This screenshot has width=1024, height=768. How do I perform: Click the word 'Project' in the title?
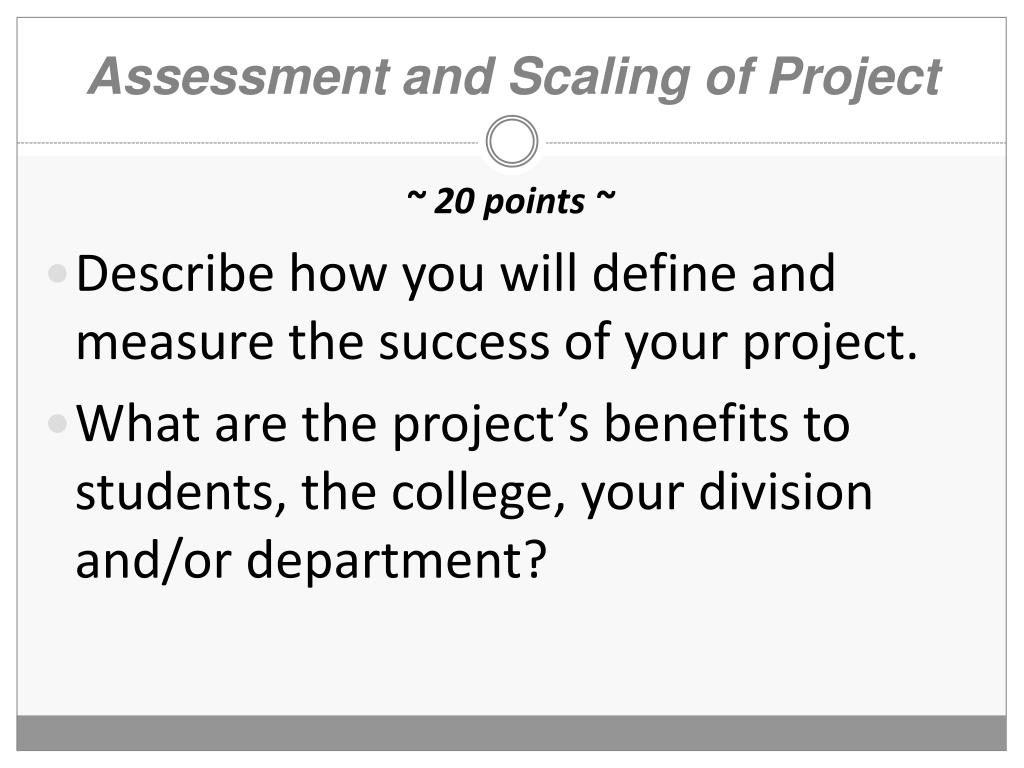click(855, 78)
